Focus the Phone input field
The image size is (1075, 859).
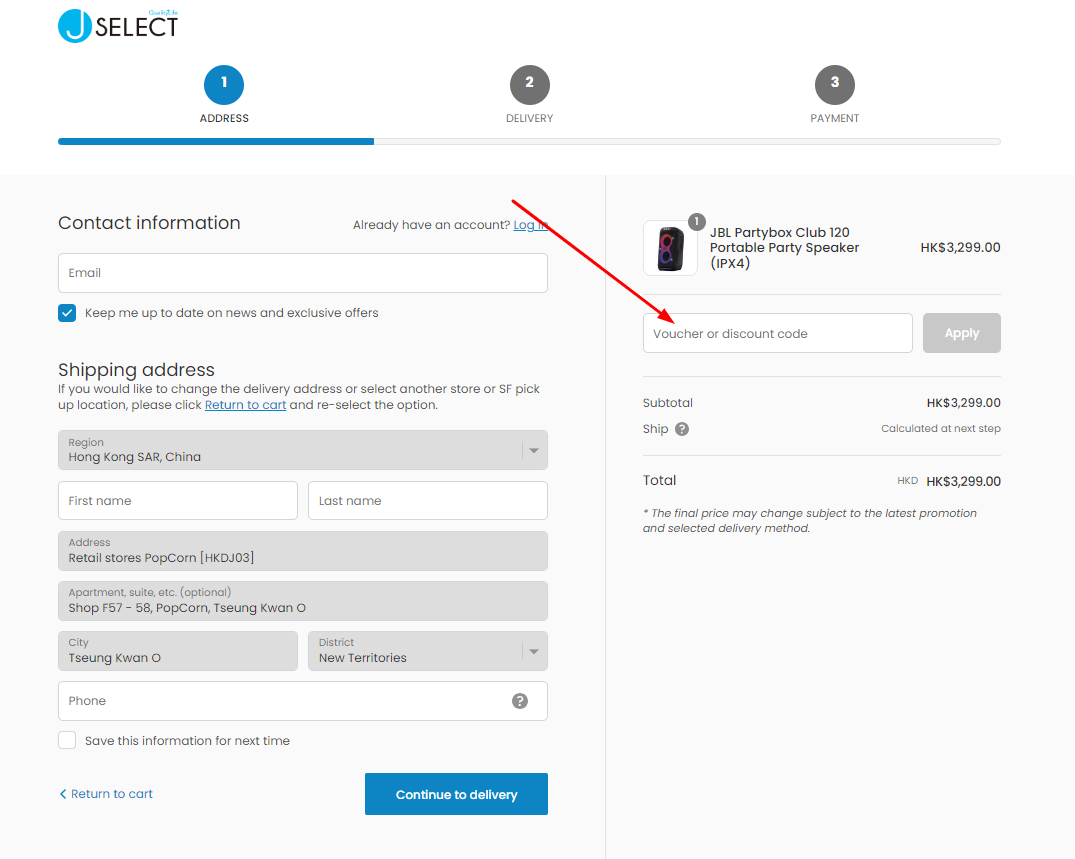tap(302, 701)
